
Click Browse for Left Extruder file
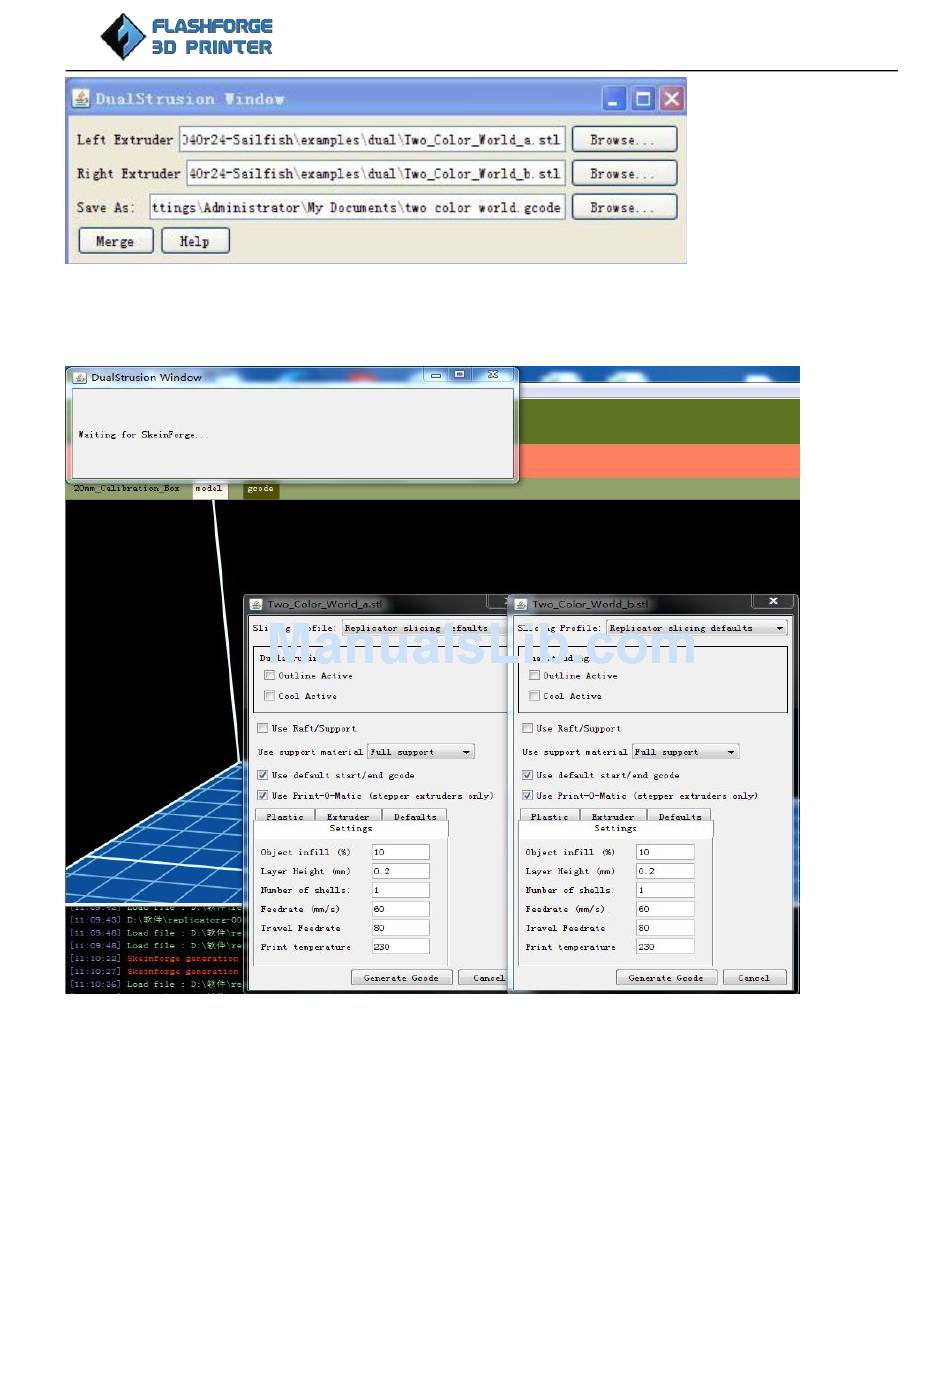click(624, 140)
